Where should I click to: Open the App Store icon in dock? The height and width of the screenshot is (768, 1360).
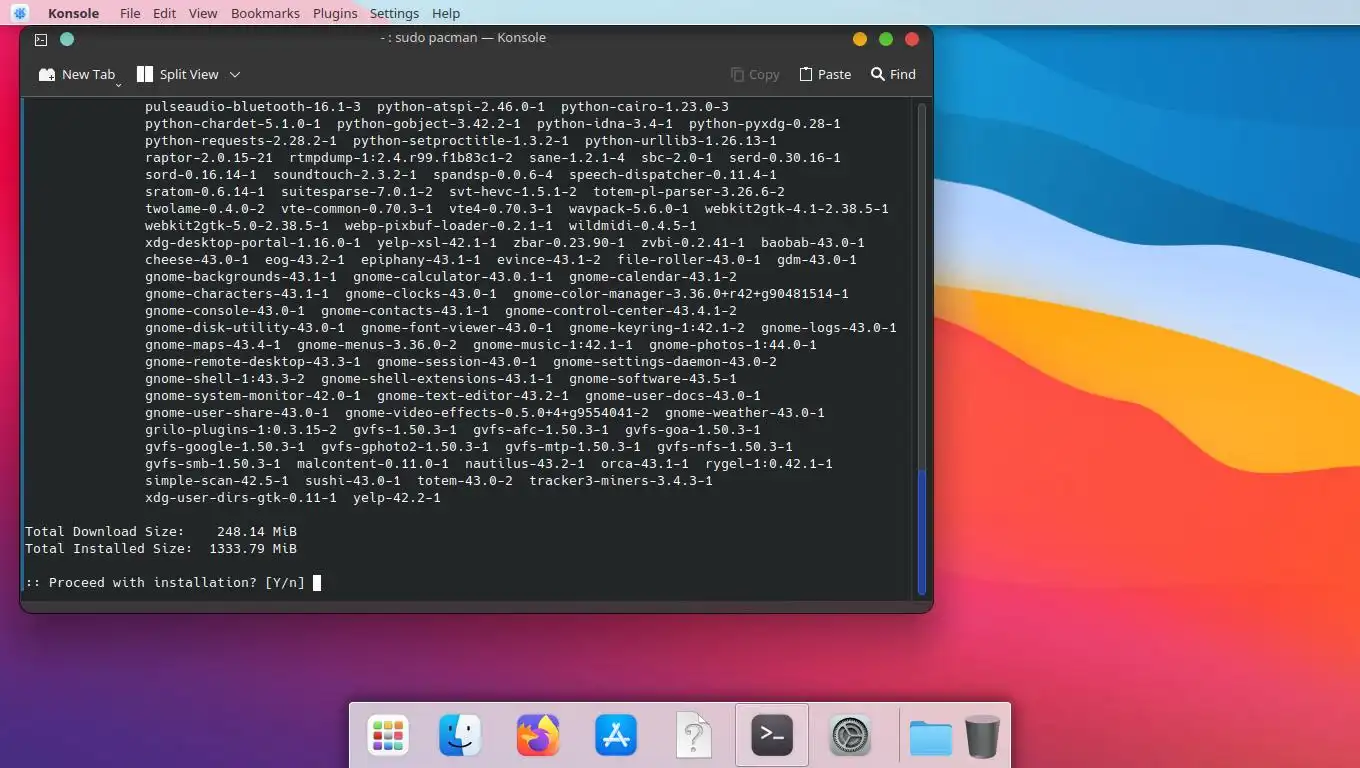pos(616,736)
